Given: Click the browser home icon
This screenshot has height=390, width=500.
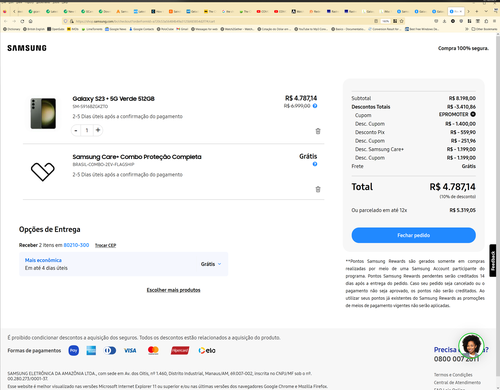Looking at the screenshot, I should click(x=30, y=21).
